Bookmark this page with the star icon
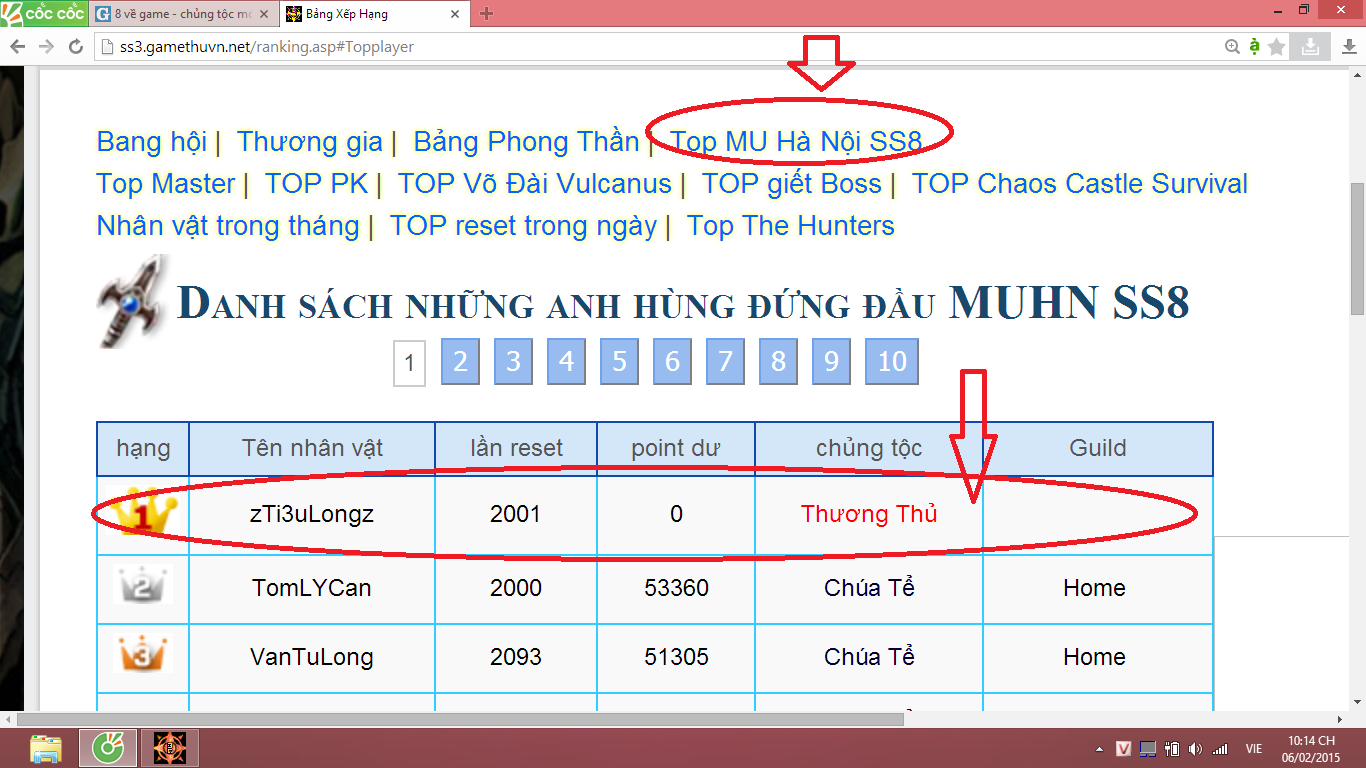Viewport: 1366px width, 768px height. coord(1276,47)
